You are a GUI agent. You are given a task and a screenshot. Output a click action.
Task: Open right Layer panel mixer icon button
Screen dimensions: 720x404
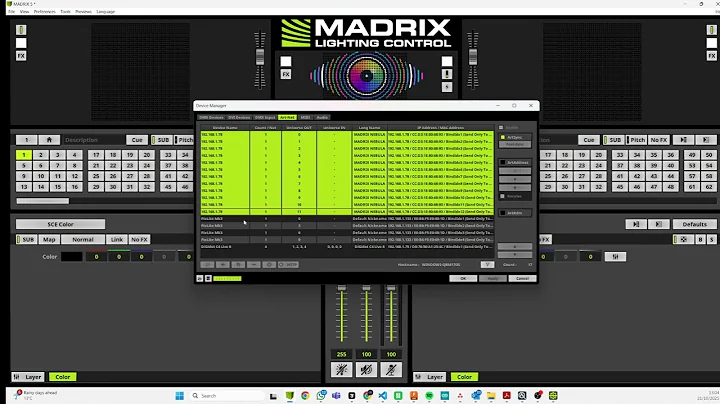[x=429, y=377]
